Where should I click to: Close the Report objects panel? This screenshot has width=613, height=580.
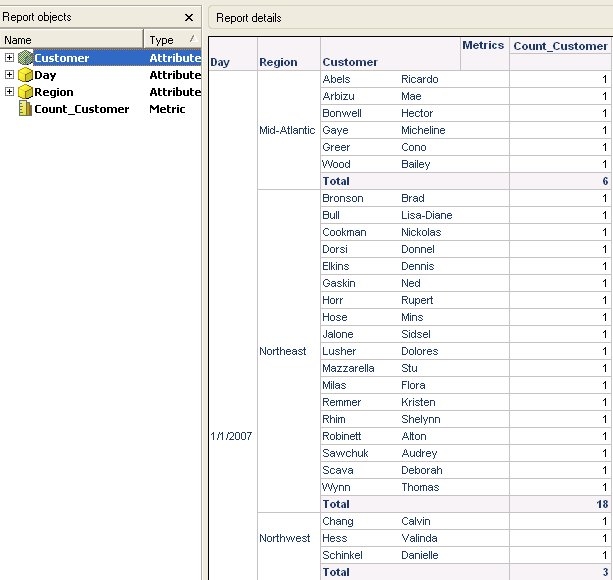pyautogui.click(x=189, y=17)
